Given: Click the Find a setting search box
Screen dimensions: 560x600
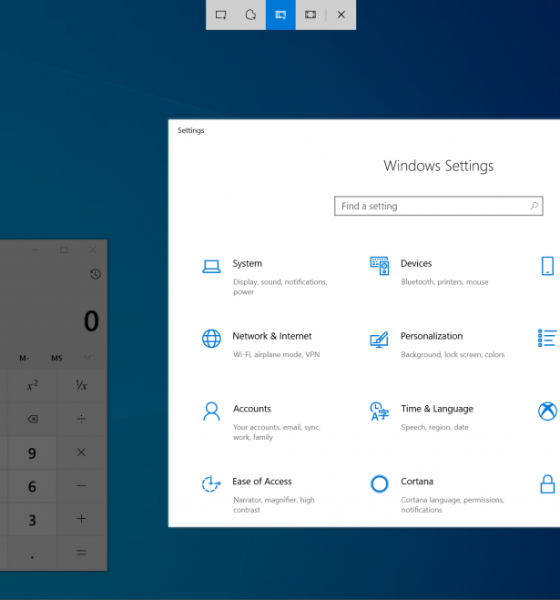Looking at the screenshot, I should tap(438, 206).
